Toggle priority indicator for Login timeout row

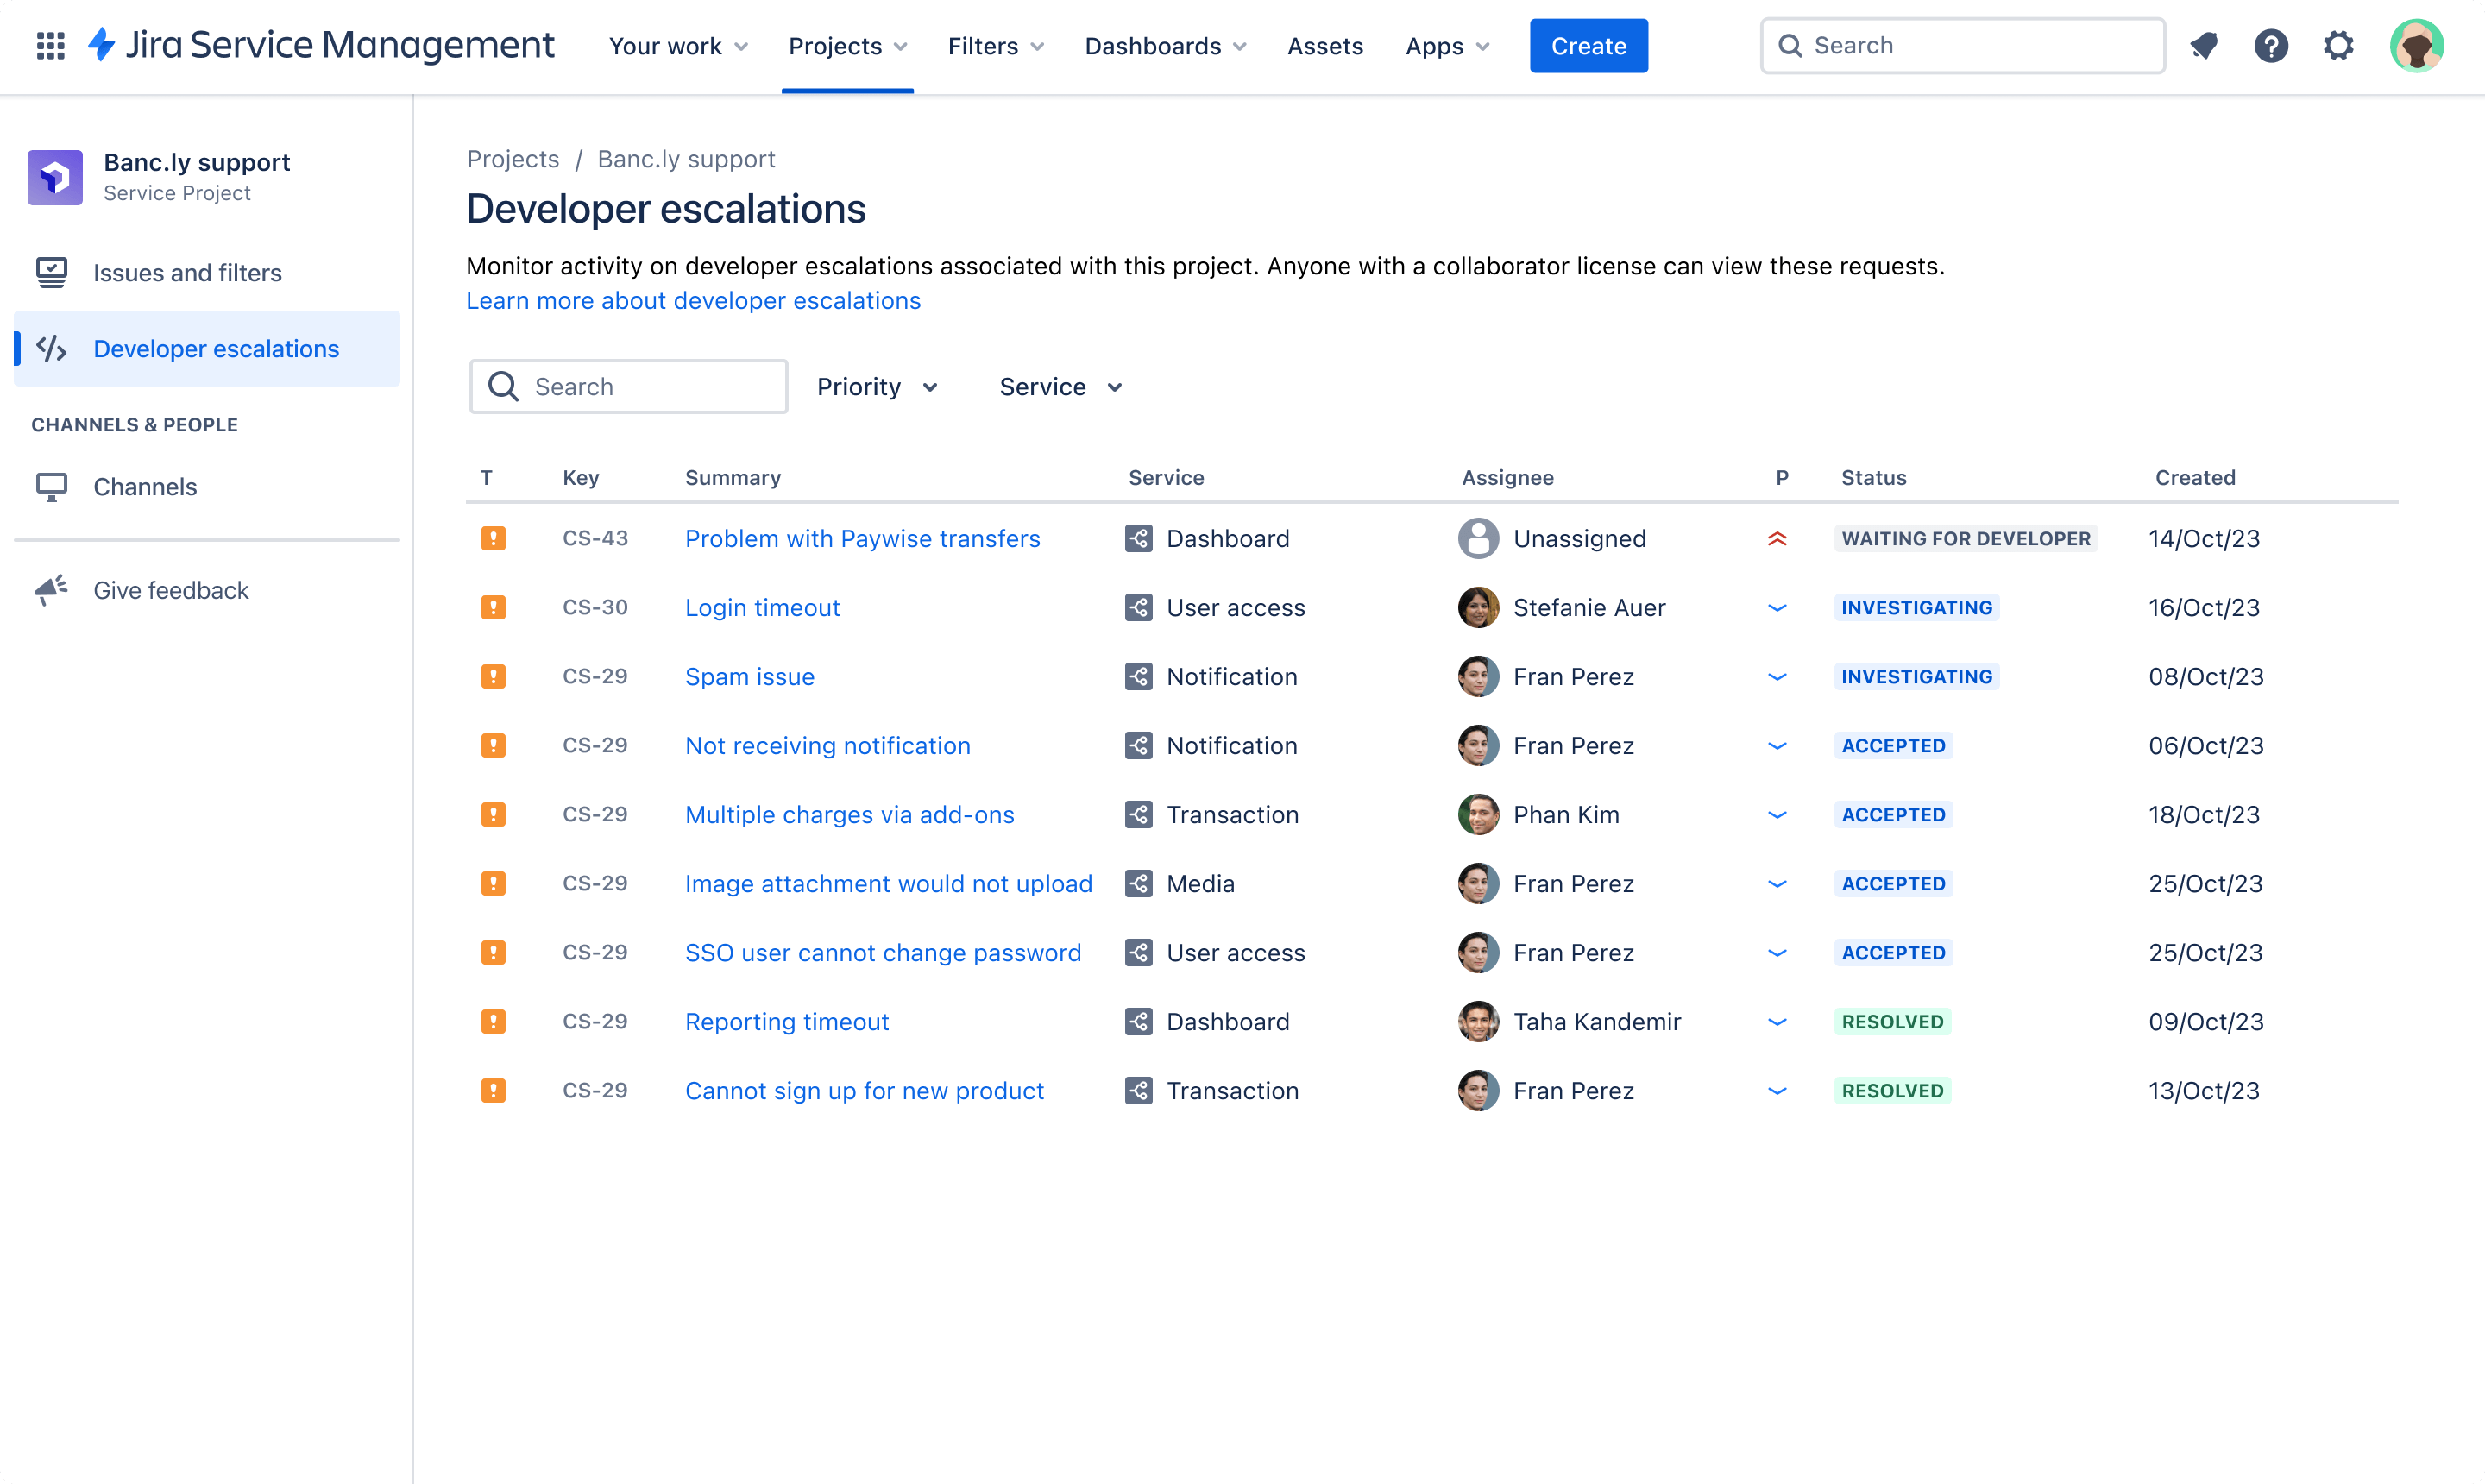tap(1777, 607)
